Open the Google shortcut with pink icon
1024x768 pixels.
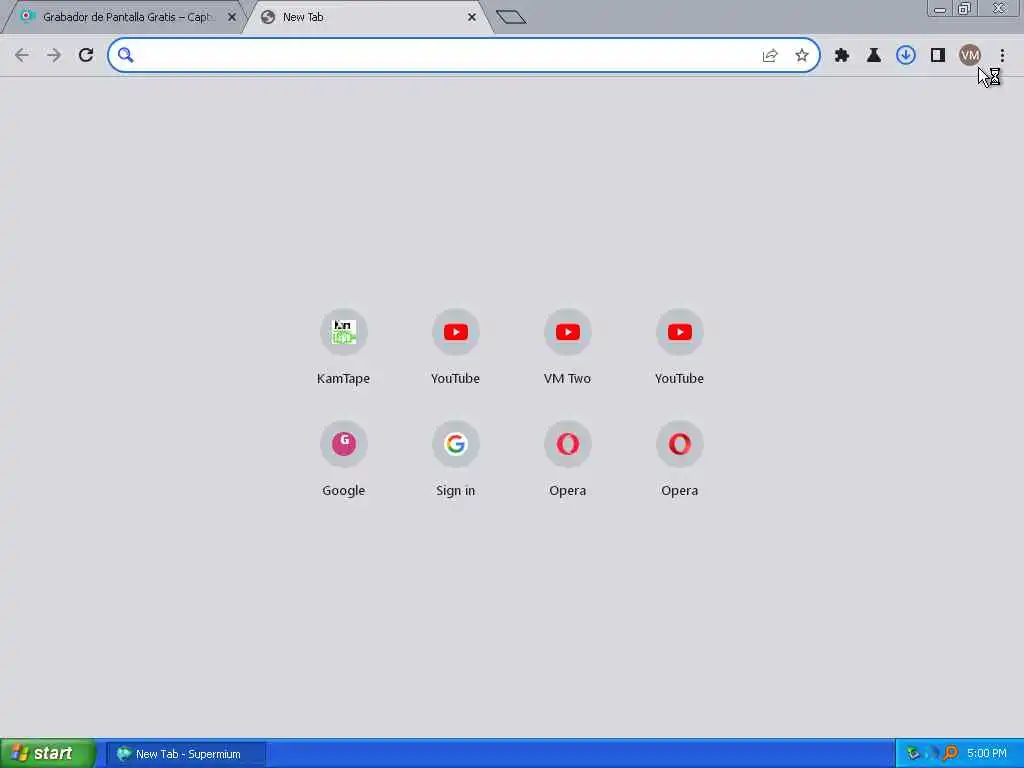point(344,459)
